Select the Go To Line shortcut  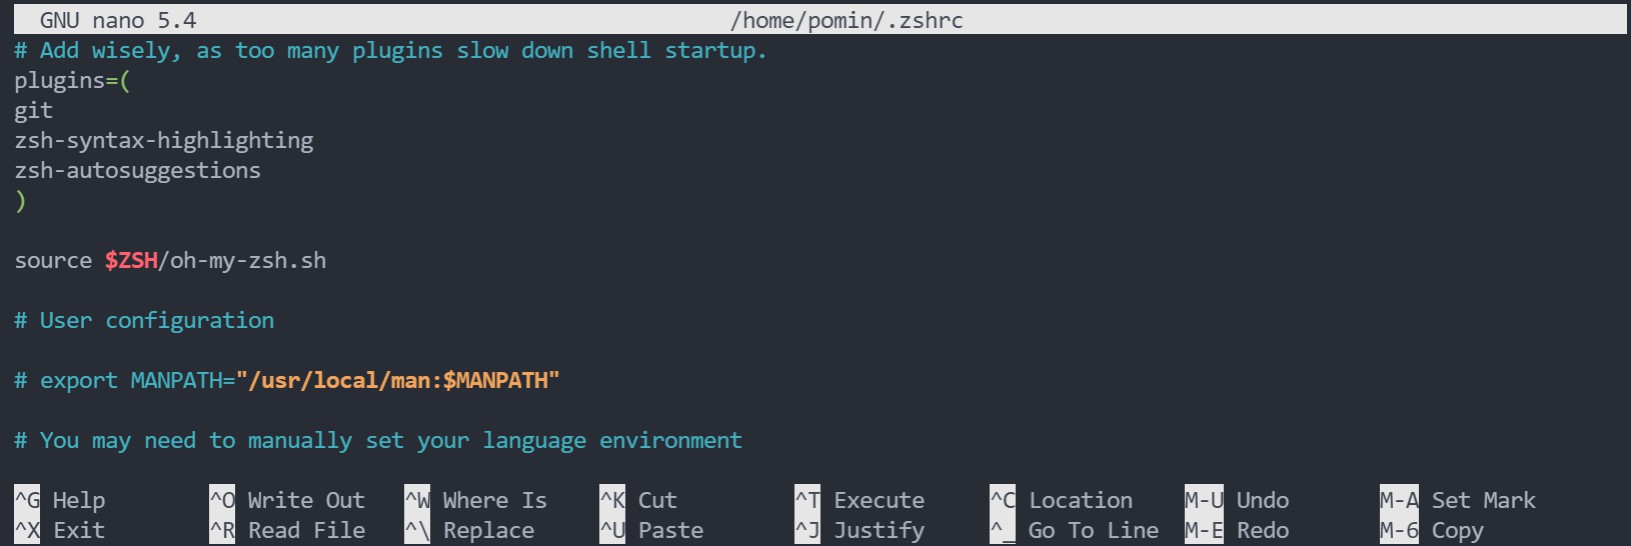[1074, 530]
